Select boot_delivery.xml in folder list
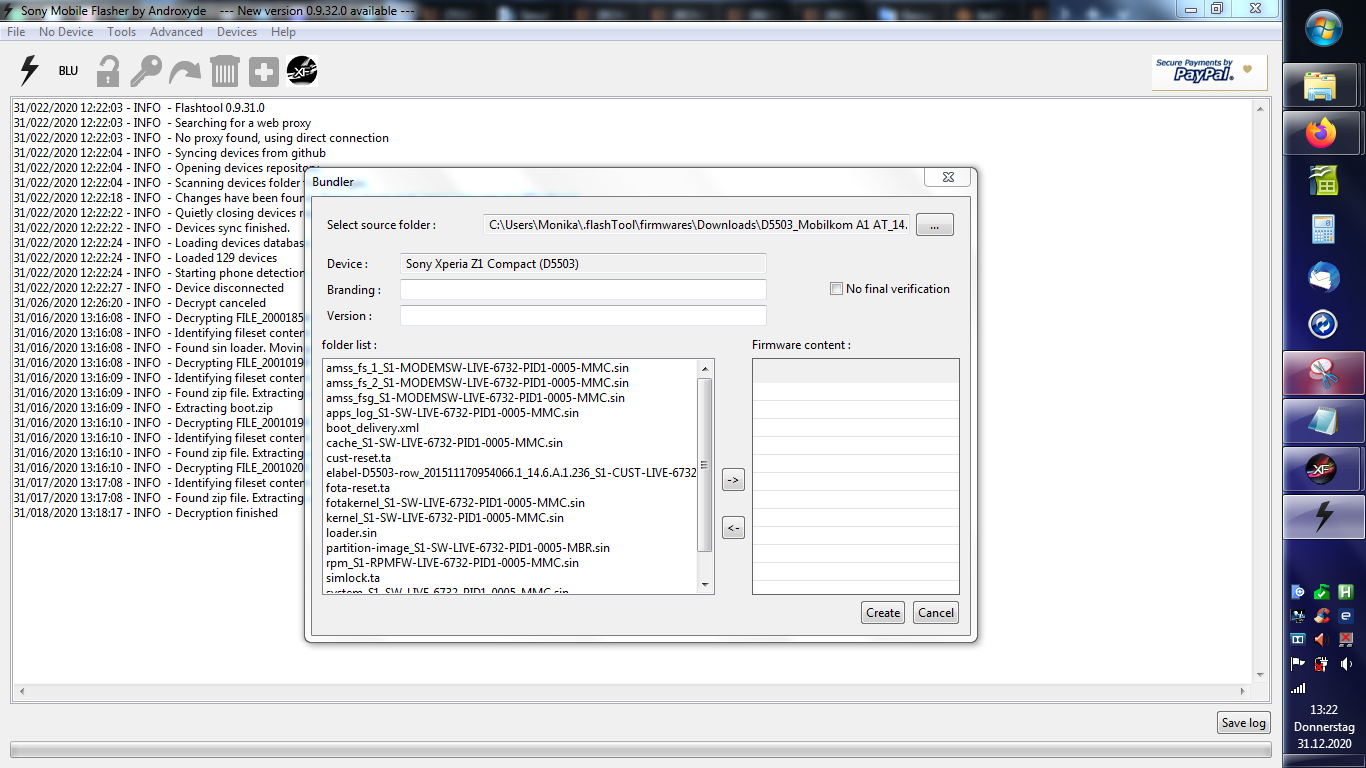This screenshot has height=768, width=1366. click(x=372, y=428)
